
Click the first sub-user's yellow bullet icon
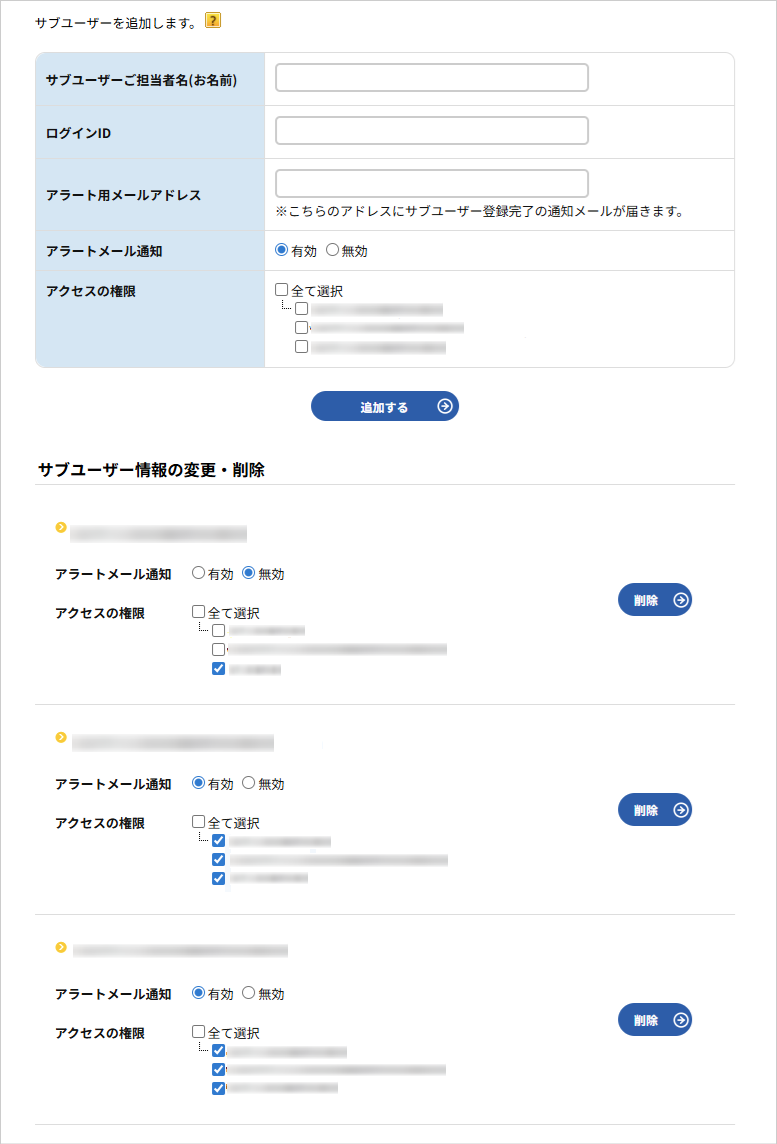tap(61, 527)
